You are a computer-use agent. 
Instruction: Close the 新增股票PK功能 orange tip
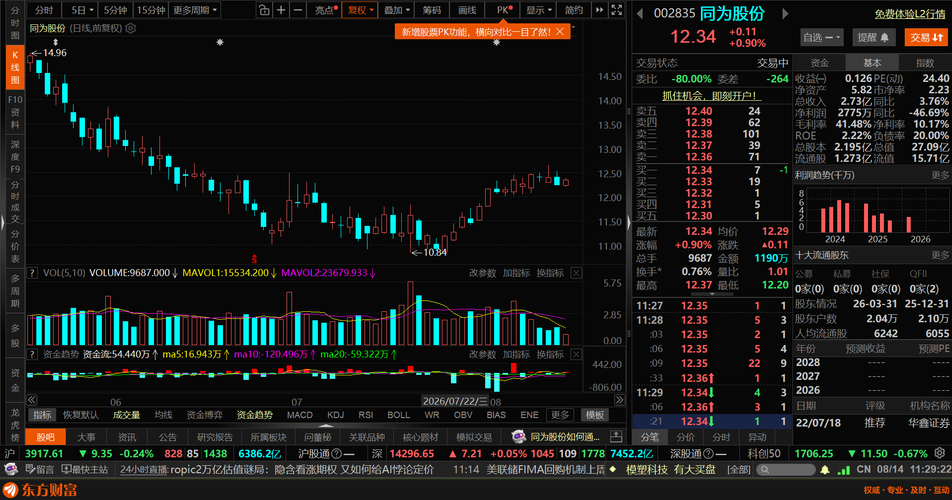[x=560, y=32]
